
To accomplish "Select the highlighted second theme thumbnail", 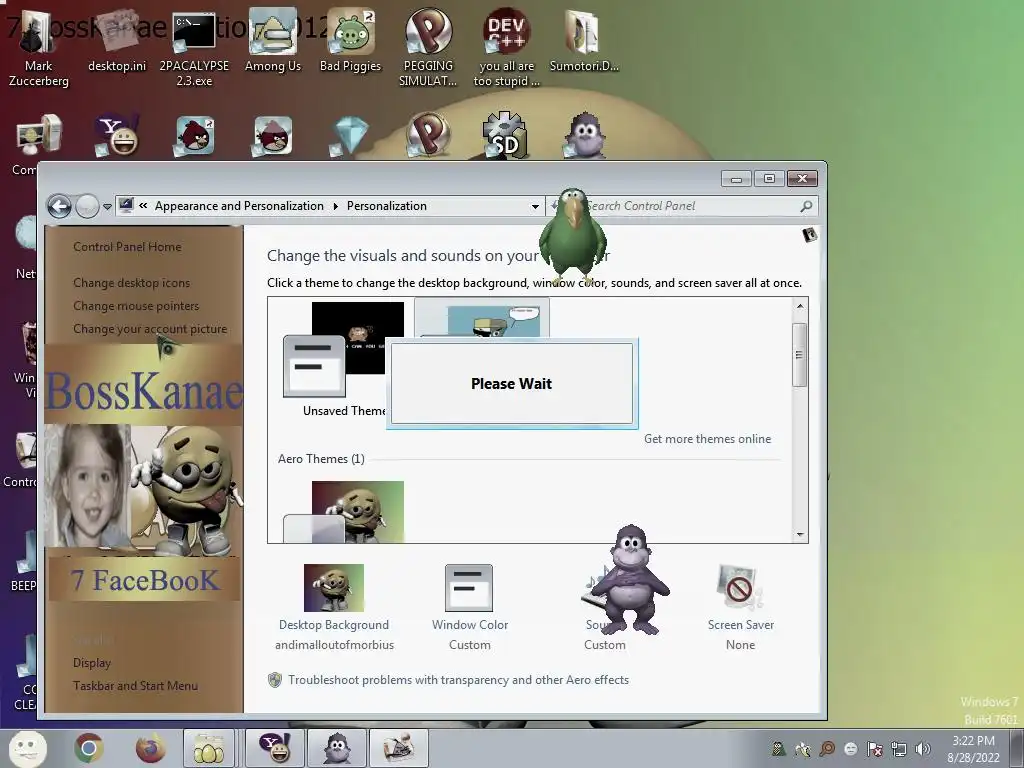I will tap(482, 319).
